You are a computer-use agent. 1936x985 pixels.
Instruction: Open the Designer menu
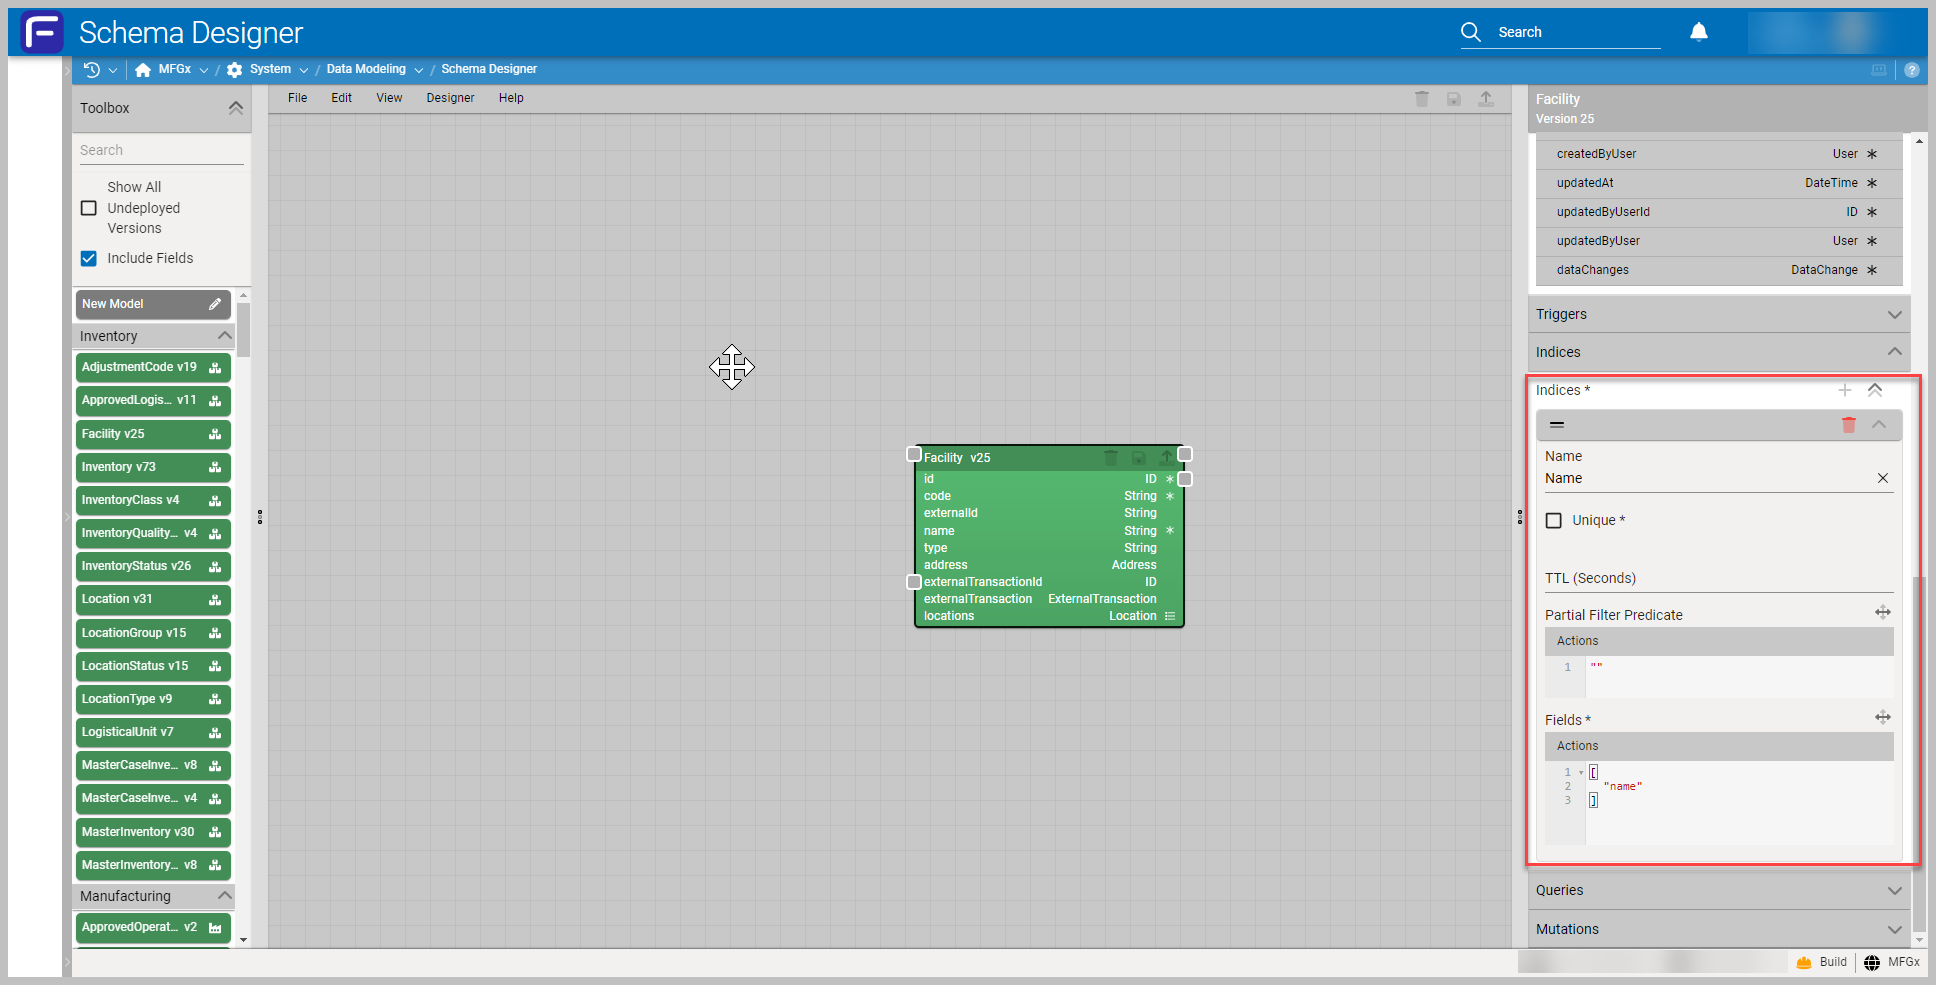[450, 98]
